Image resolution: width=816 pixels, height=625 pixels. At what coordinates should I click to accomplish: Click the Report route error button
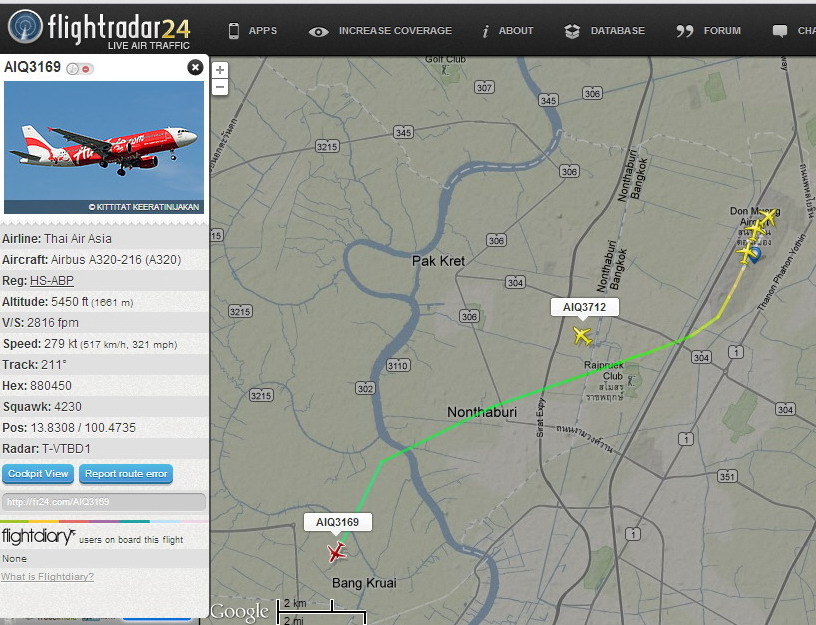pos(126,474)
